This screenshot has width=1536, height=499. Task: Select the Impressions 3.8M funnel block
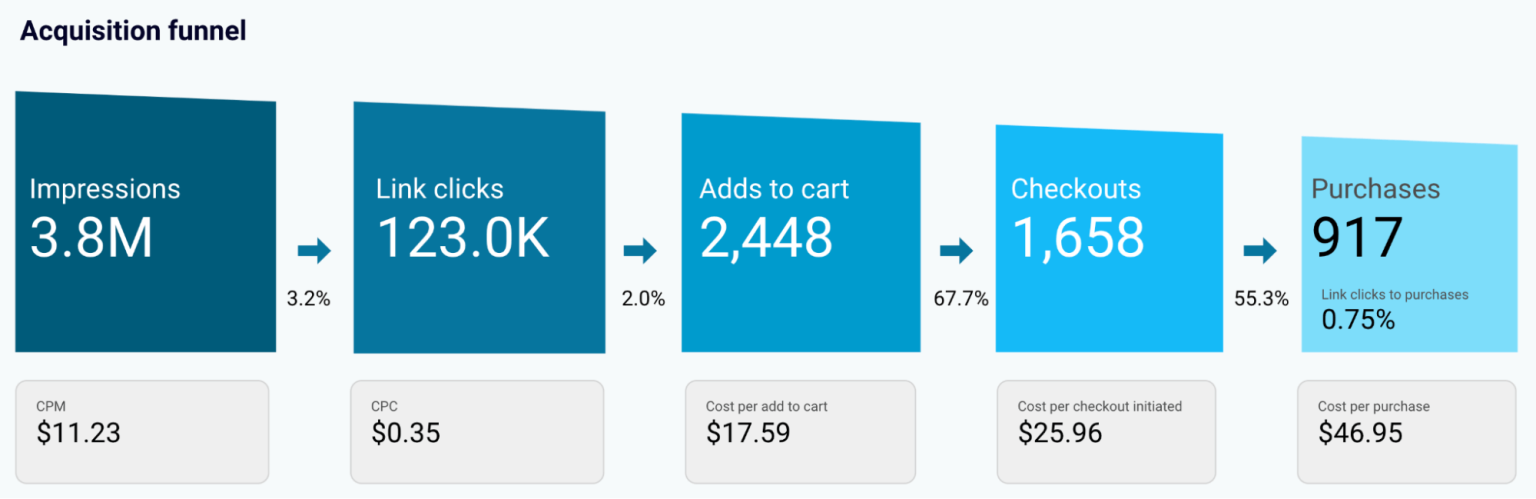pyautogui.click(x=146, y=222)
